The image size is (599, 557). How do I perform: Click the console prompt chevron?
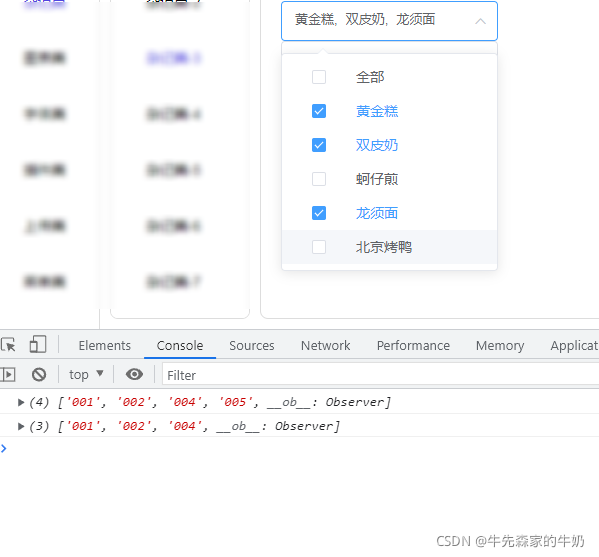(4, 449)
